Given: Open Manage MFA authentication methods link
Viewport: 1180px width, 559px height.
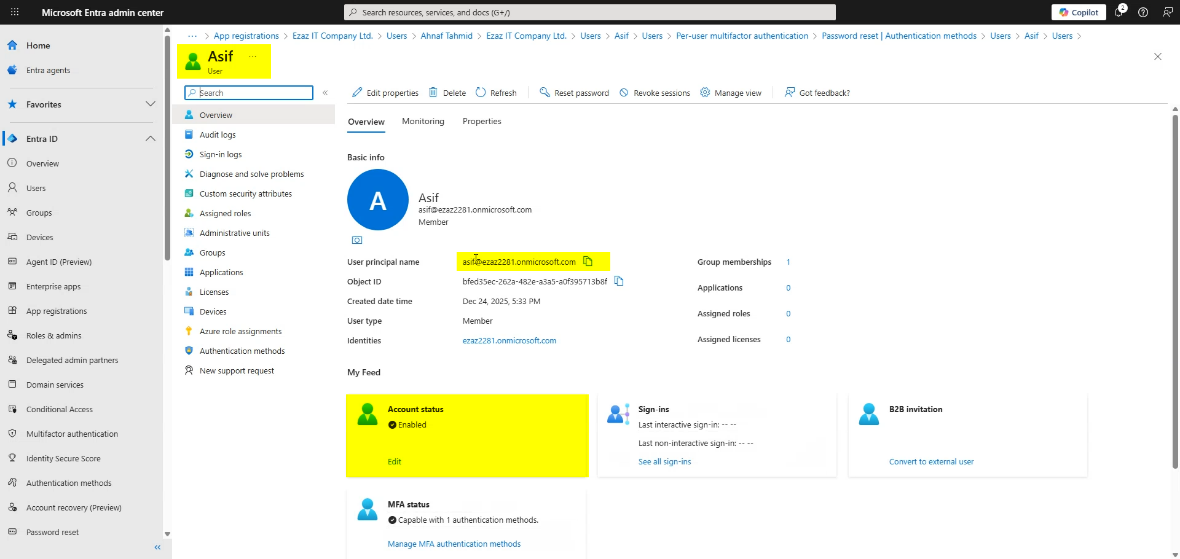Looking at the screenshot, I should [454, 544].
